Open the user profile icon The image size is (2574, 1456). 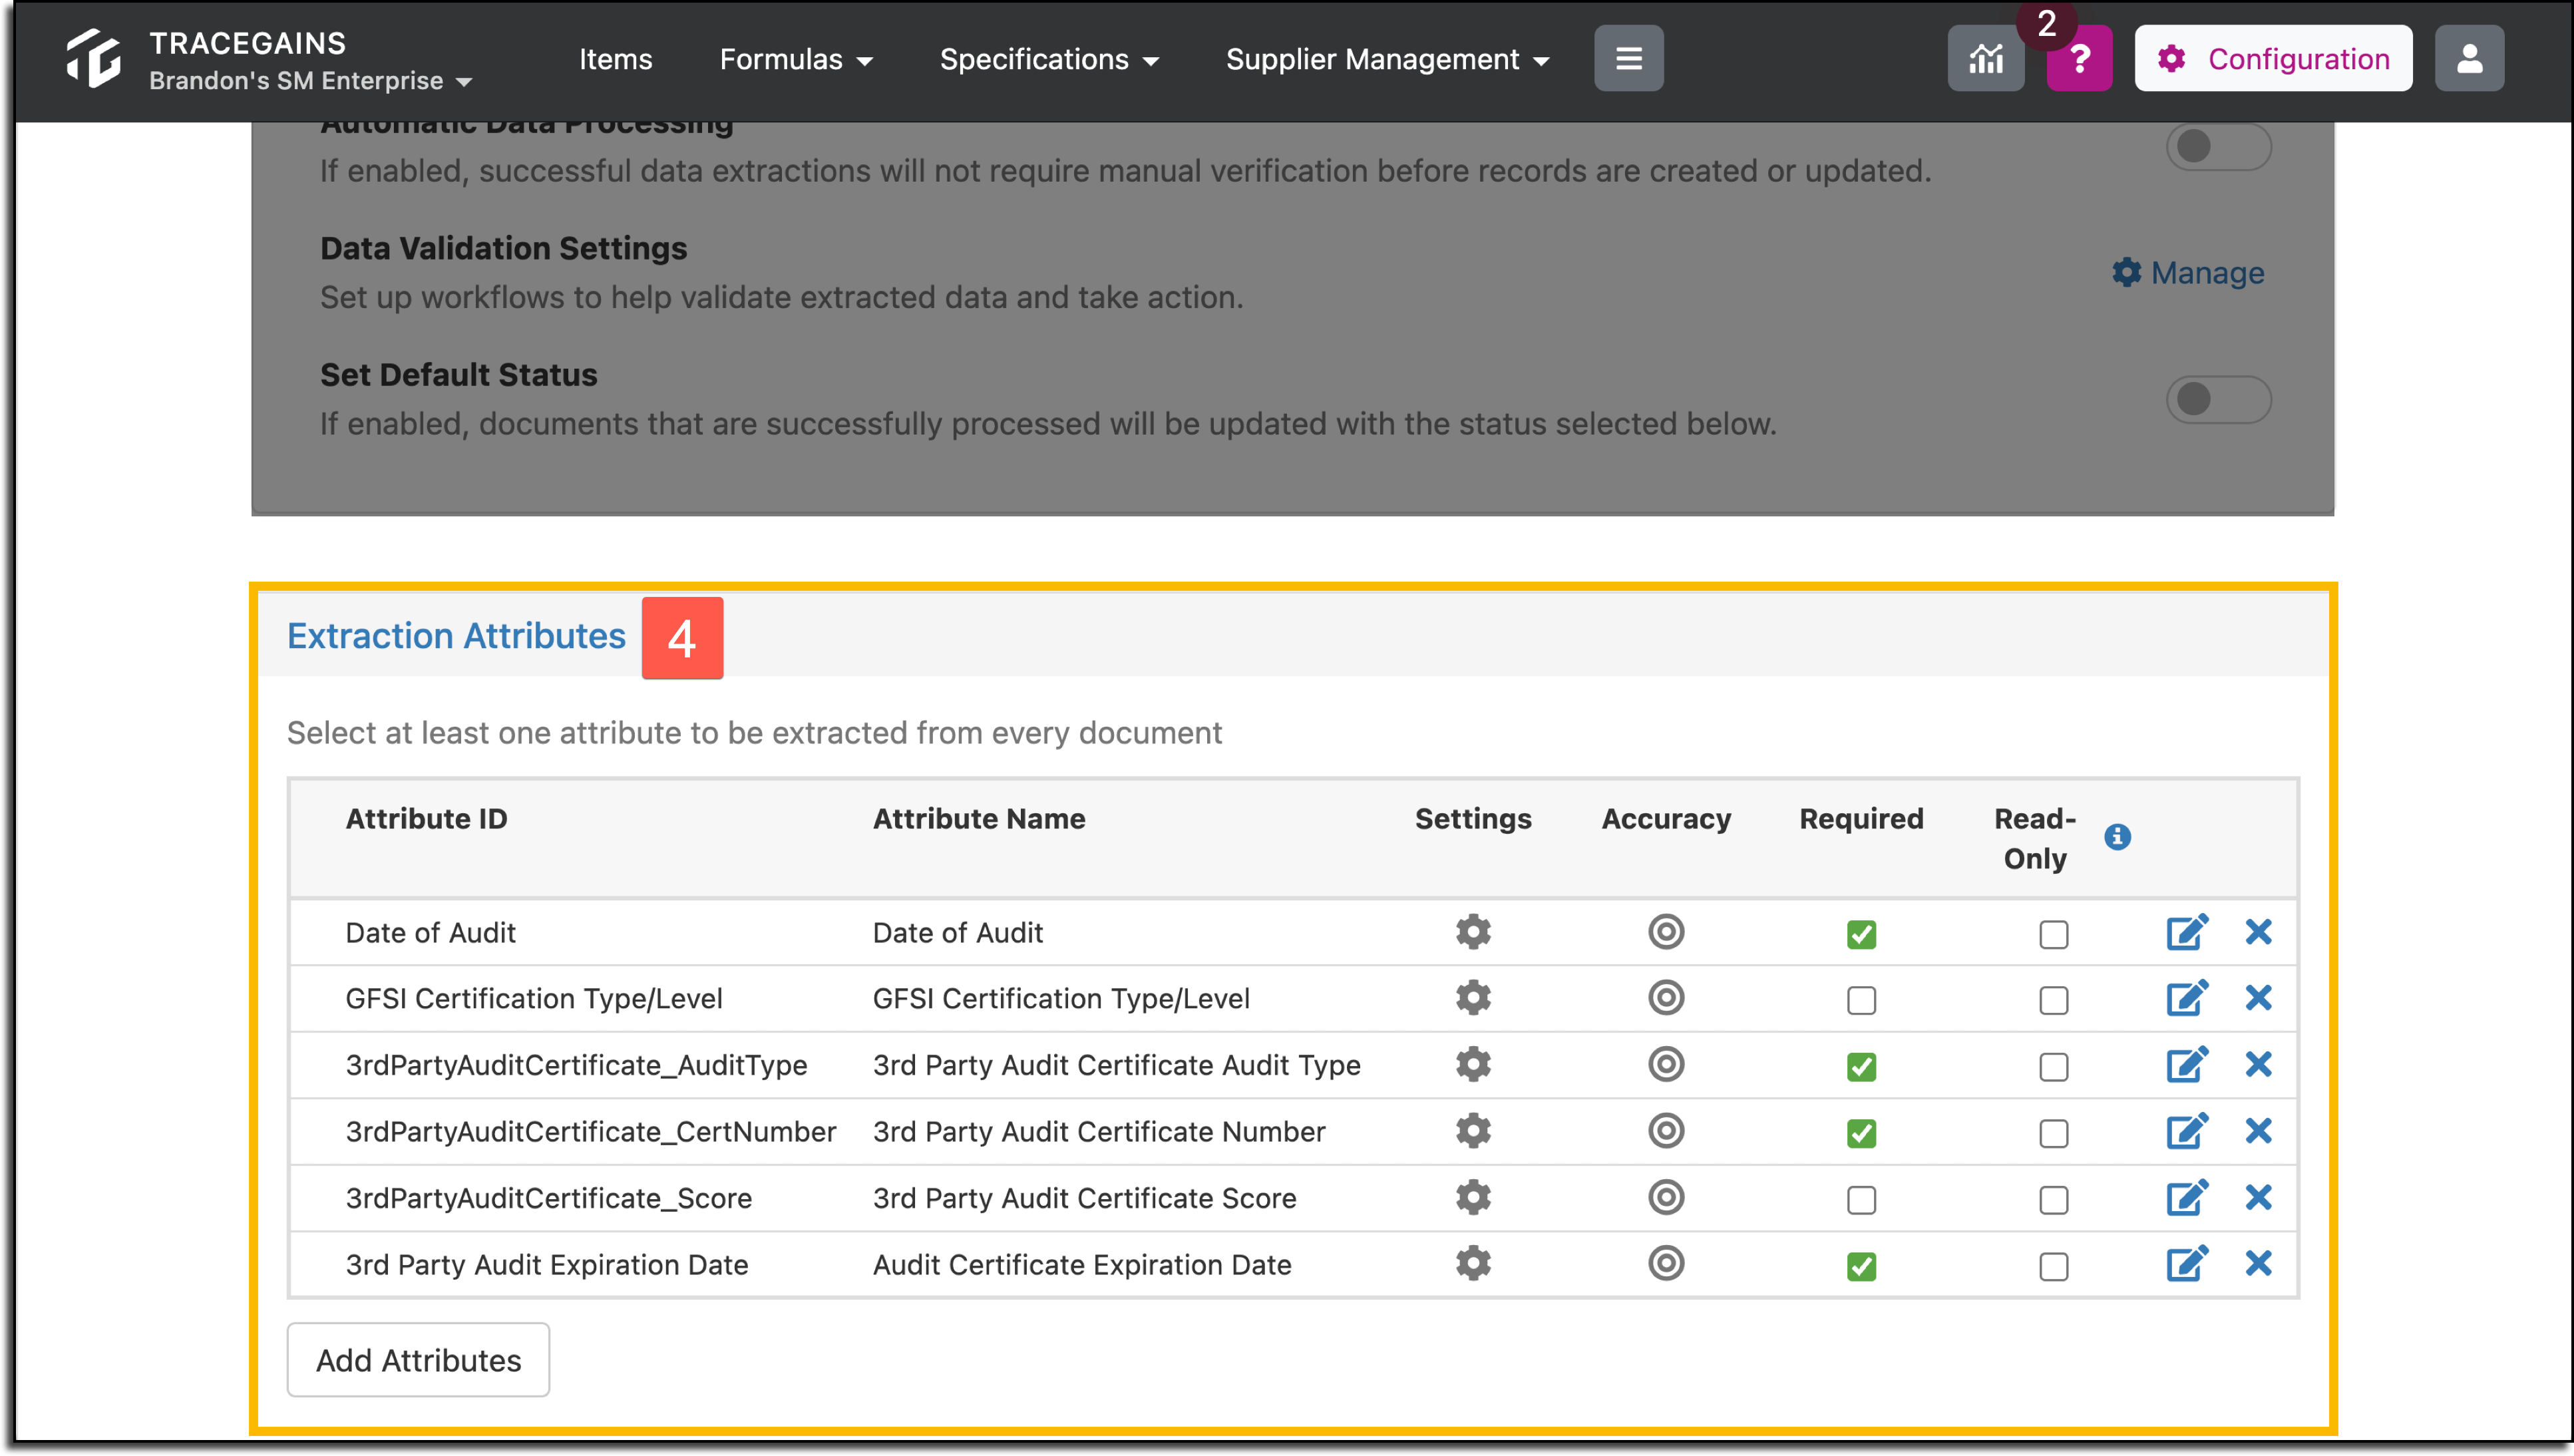(x=2469, y=59)
